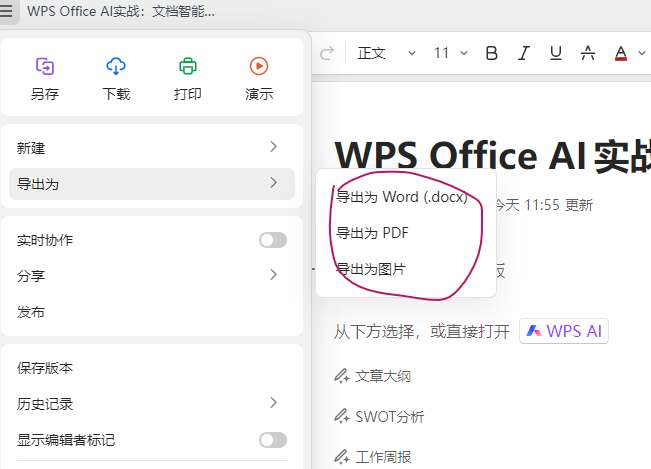Click the 今天 11:55 更新 timestamp

click(x=544, y=205)
